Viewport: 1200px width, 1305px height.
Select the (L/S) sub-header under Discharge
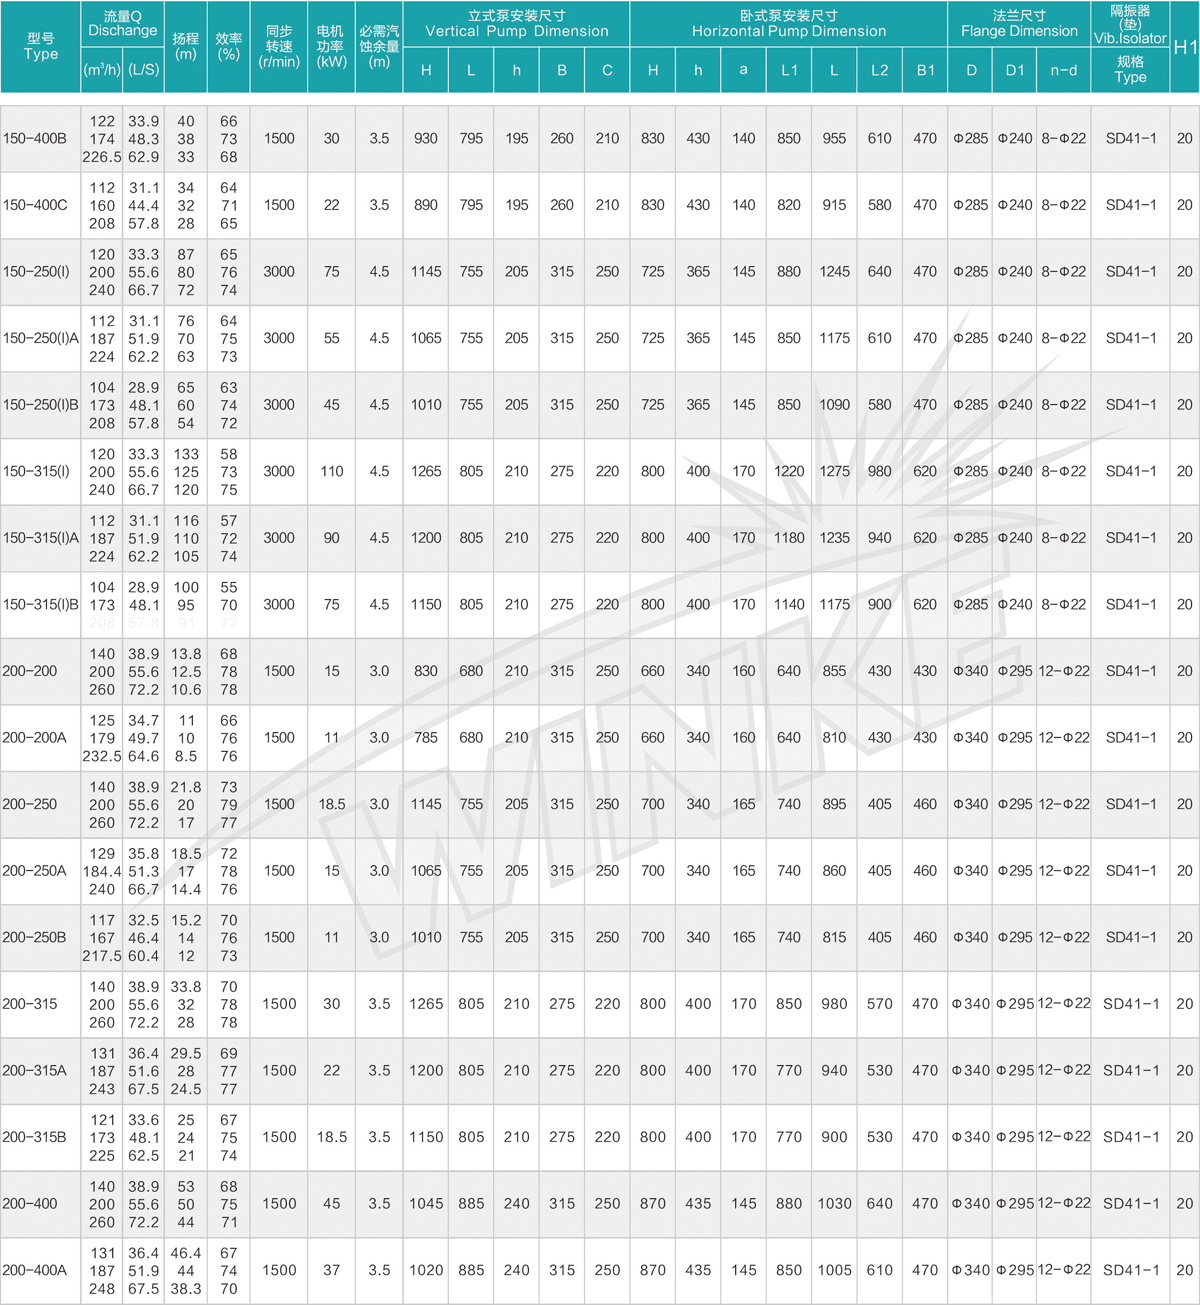tap(143, 70)
